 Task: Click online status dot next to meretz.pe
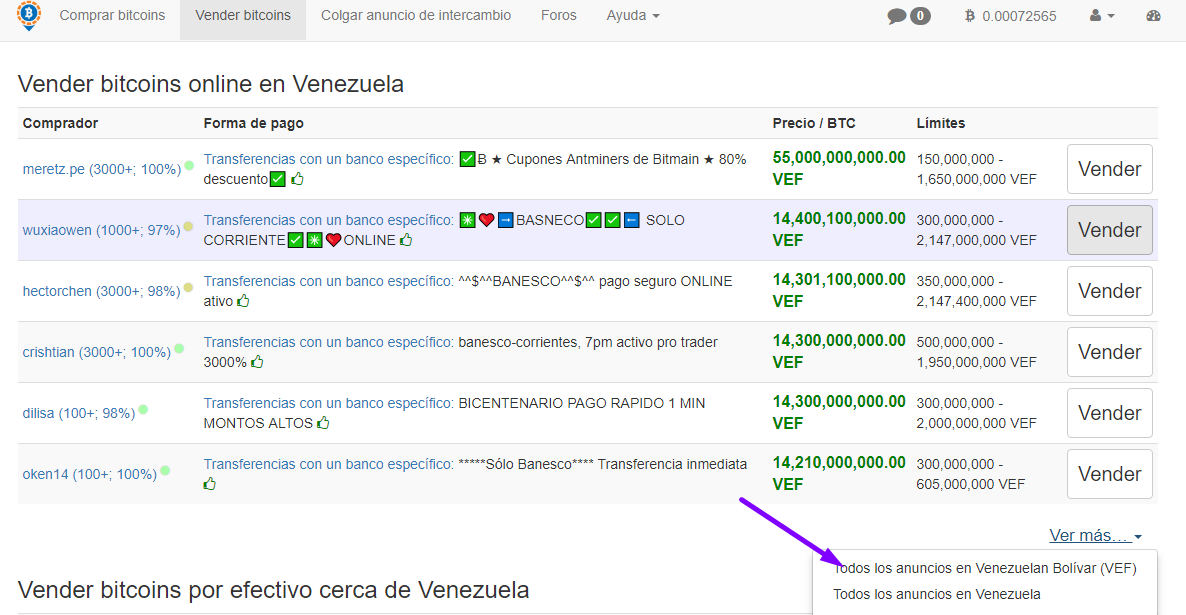189,165
